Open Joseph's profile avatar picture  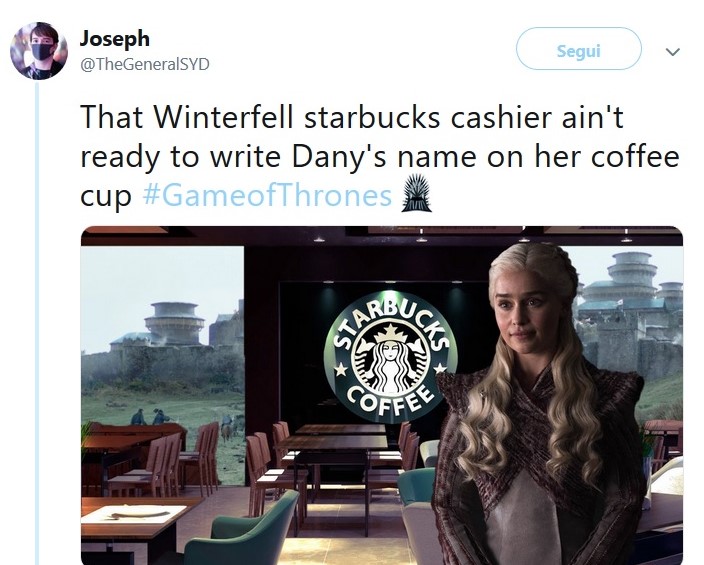pyautogui.click(x=39, y=50)
